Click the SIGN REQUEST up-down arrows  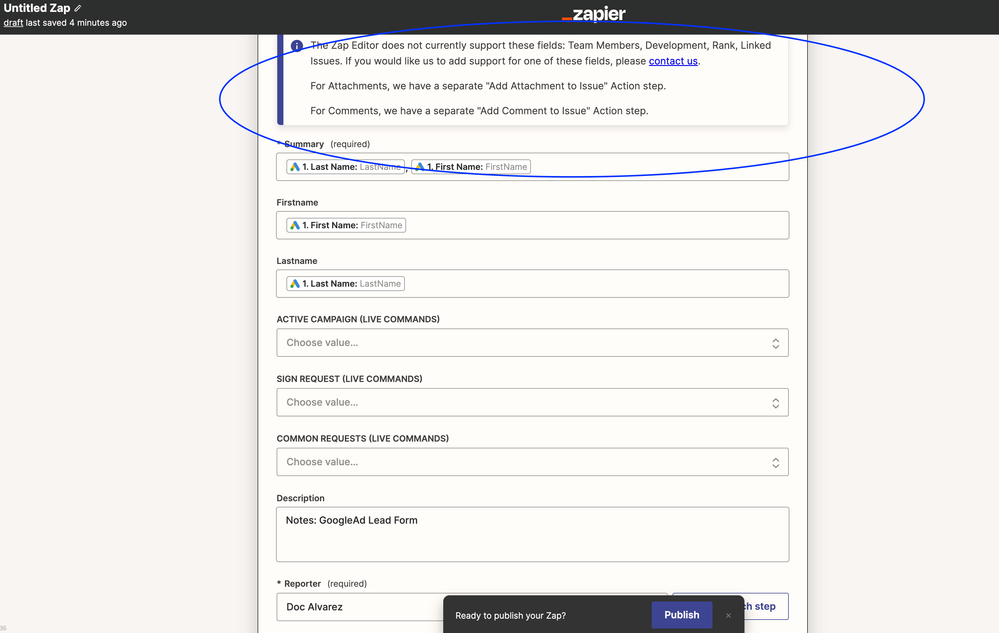tap(775, 403)
